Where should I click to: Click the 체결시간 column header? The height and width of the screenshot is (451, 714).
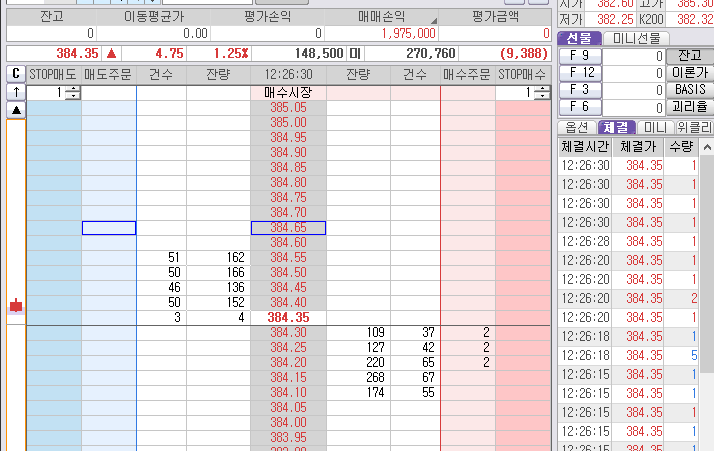pyautogui.click(x=585, y=147)
